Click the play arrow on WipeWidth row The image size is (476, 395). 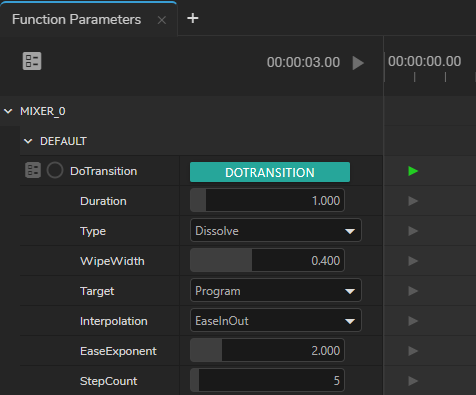pos(413,261)
